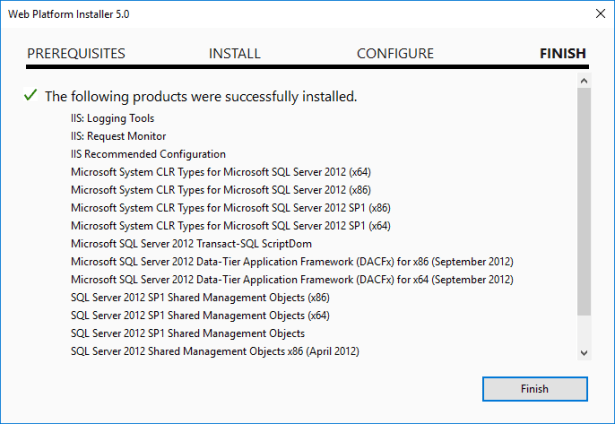Select 'IIS: Logging Tools' entry

coord(113,118)
